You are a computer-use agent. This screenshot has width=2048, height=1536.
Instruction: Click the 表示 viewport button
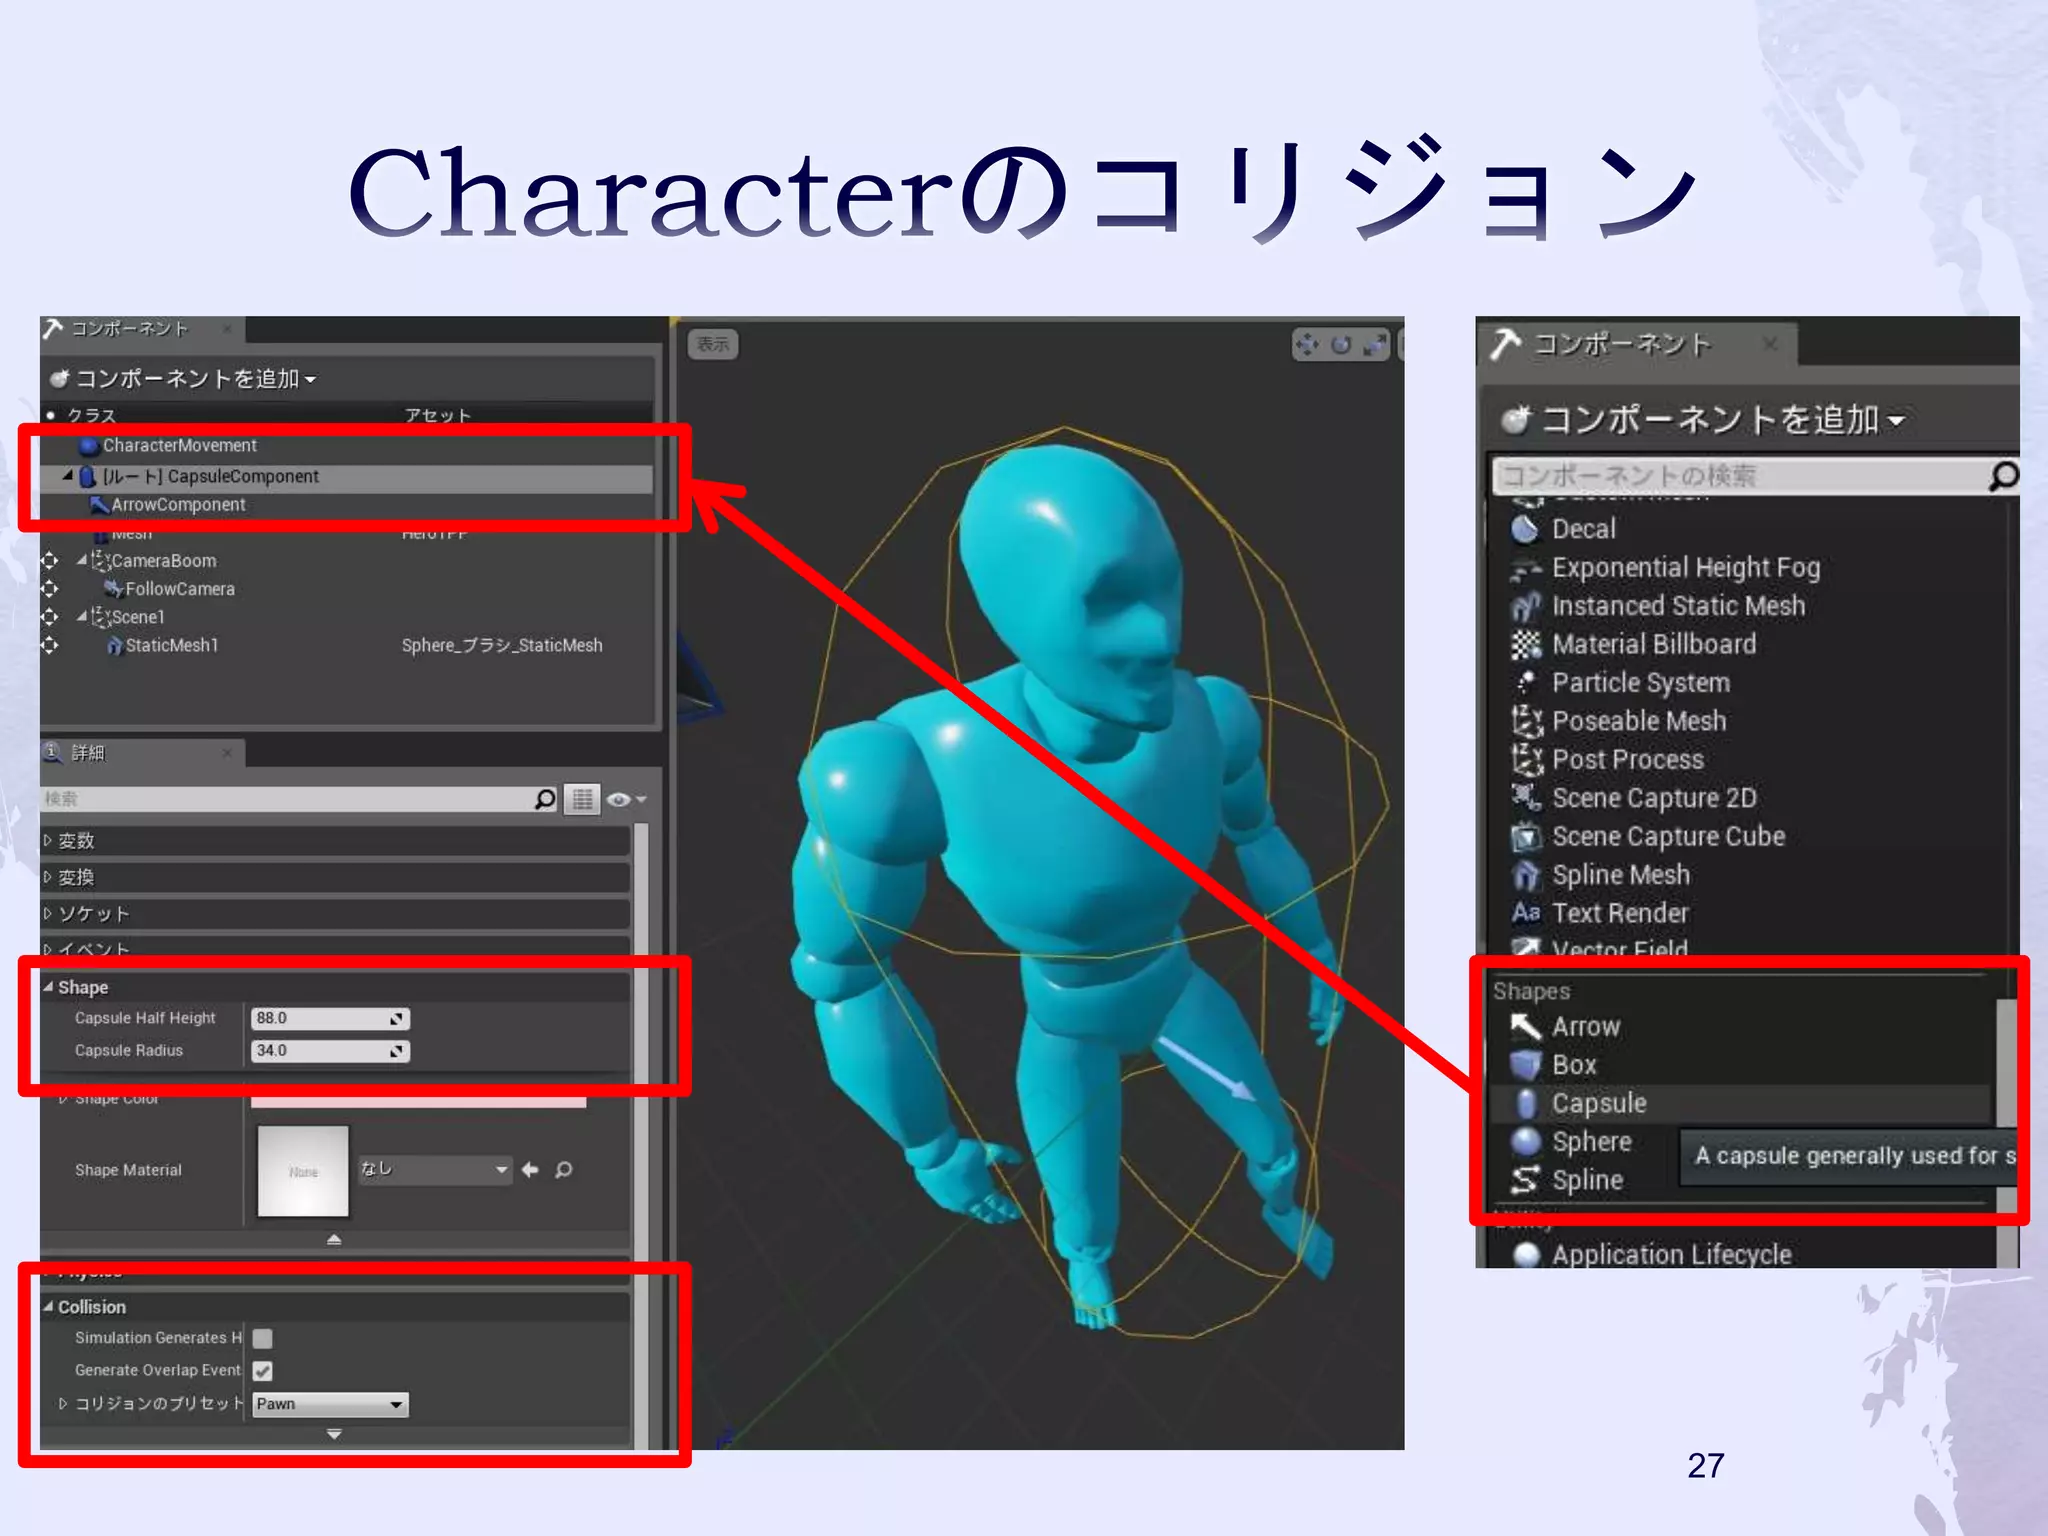pyautogui.click(x=713, y=344)
